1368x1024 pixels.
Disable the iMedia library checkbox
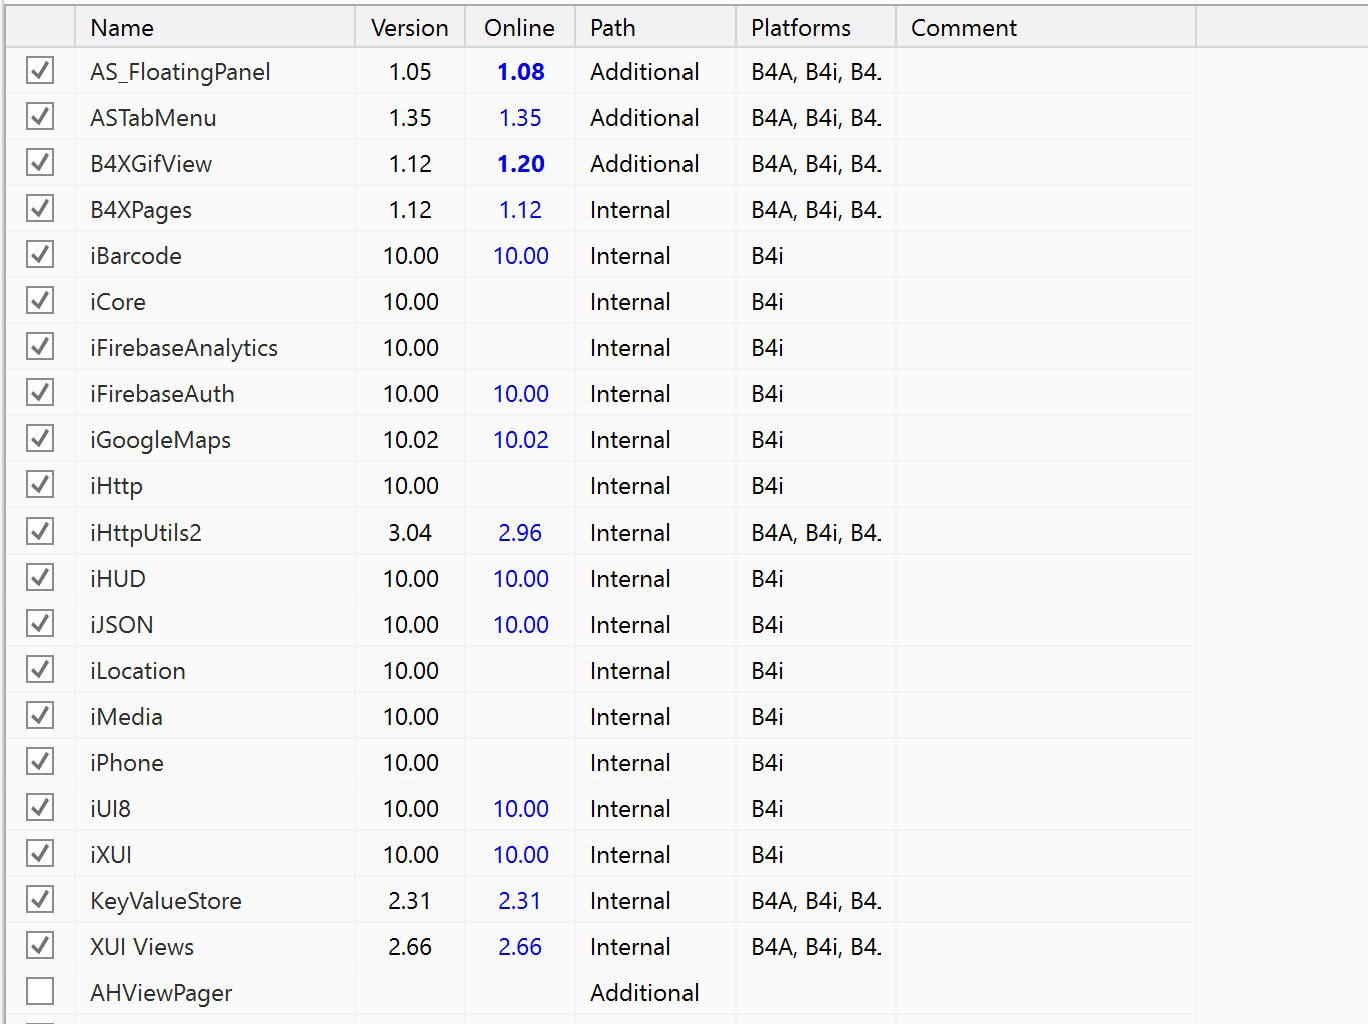coord(40,716)
